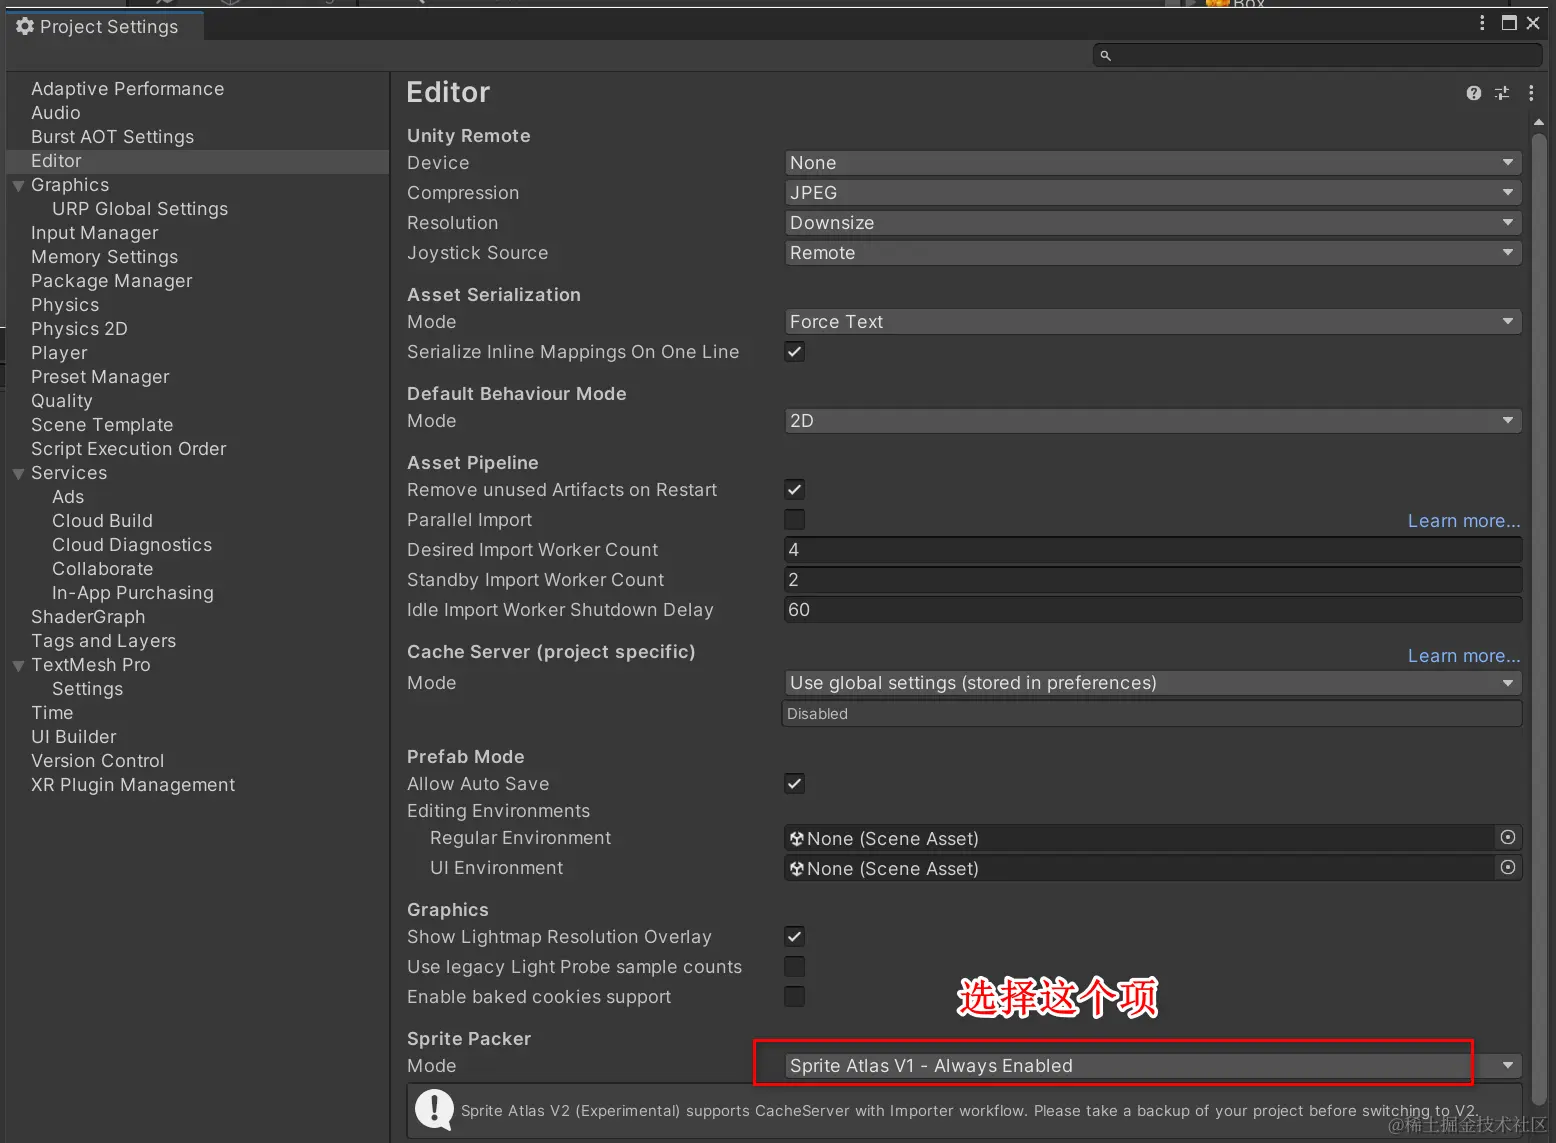Open In-App Purchasing settings

[133, 593]
